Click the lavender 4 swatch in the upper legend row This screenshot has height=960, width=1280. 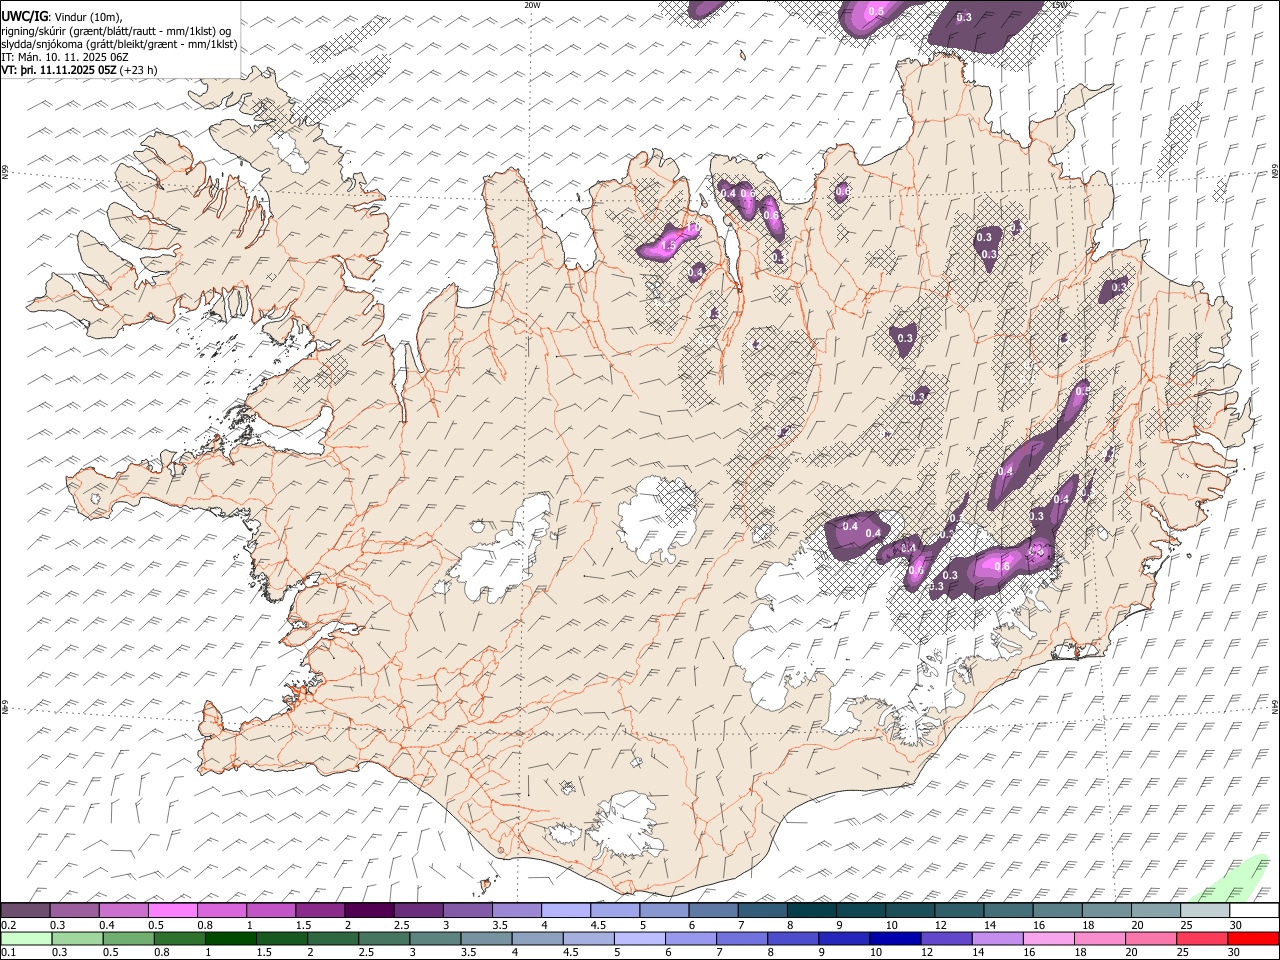point(566,911)
